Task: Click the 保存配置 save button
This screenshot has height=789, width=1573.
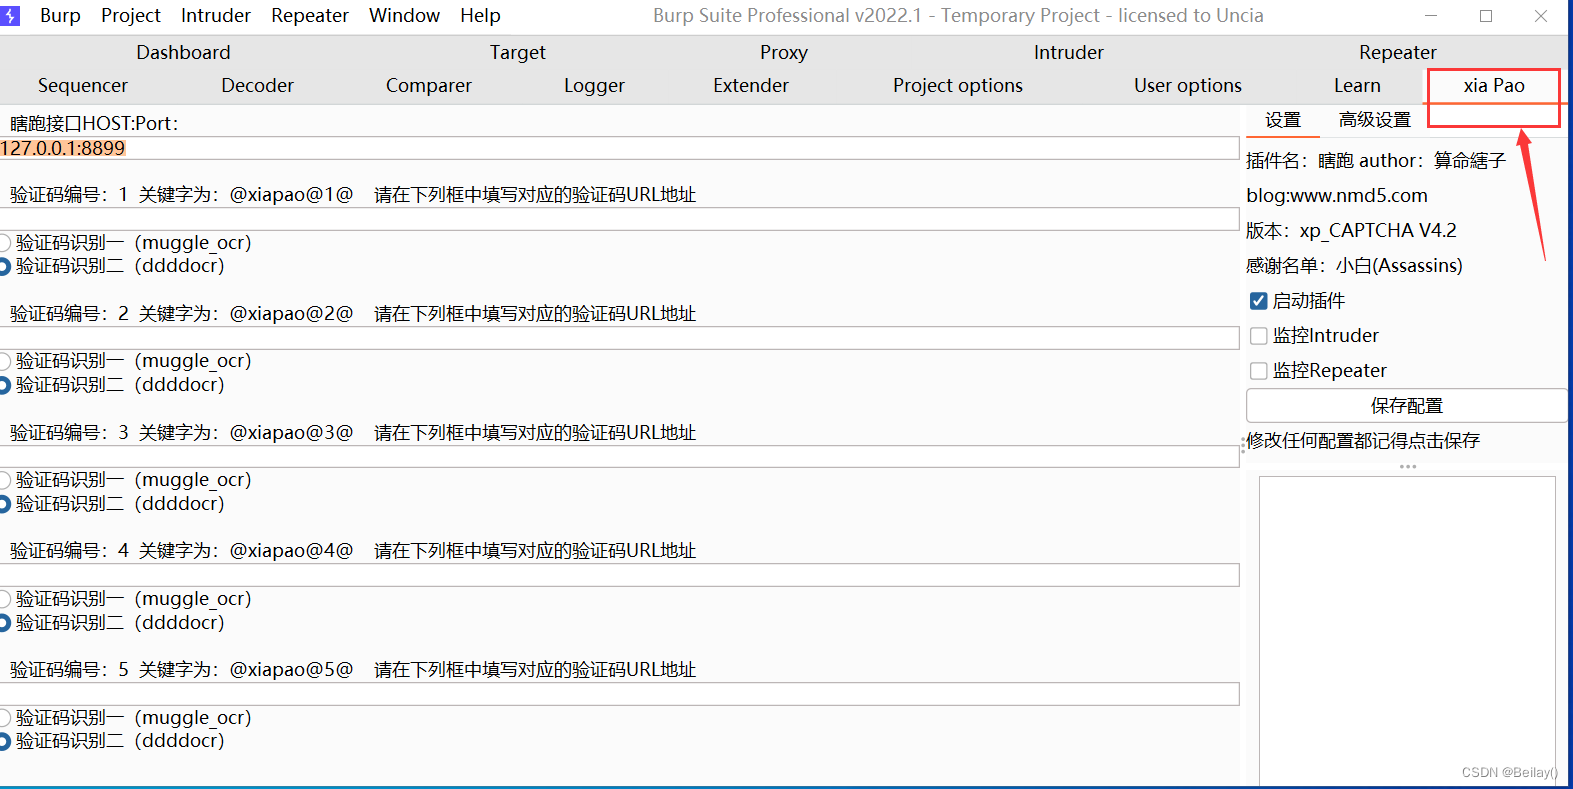Action: click(1407, 406)
